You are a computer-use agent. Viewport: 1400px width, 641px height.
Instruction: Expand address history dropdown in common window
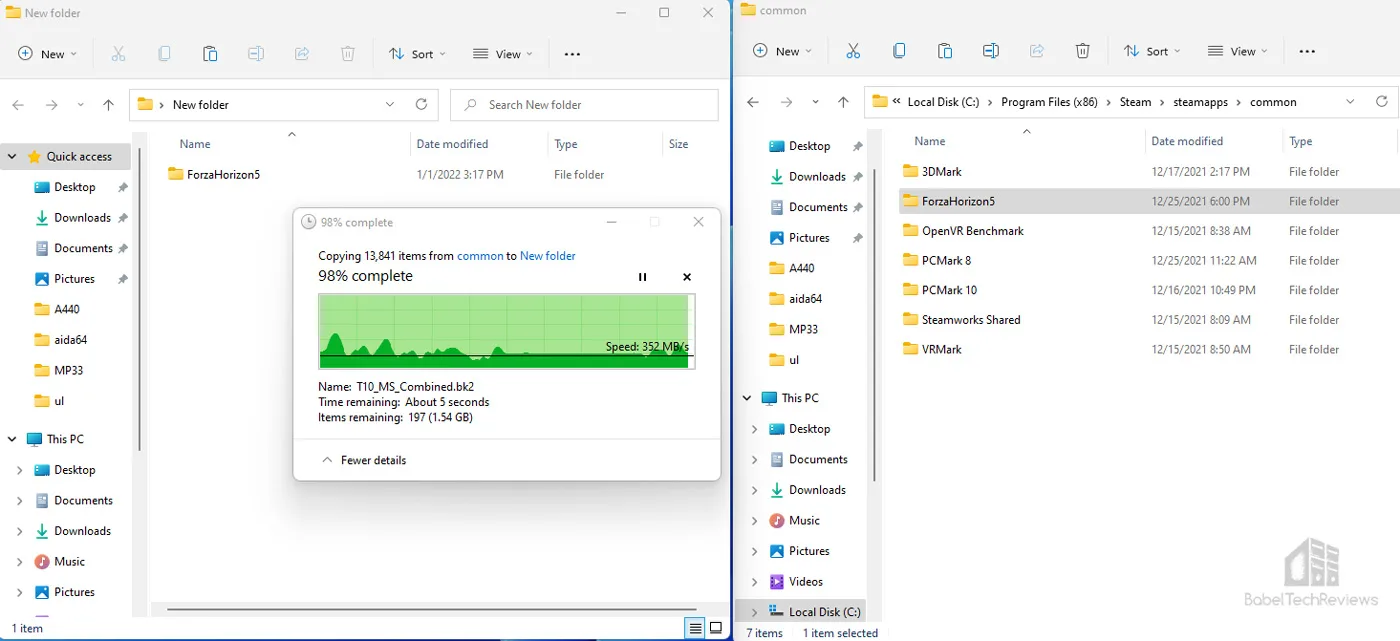1351,101
